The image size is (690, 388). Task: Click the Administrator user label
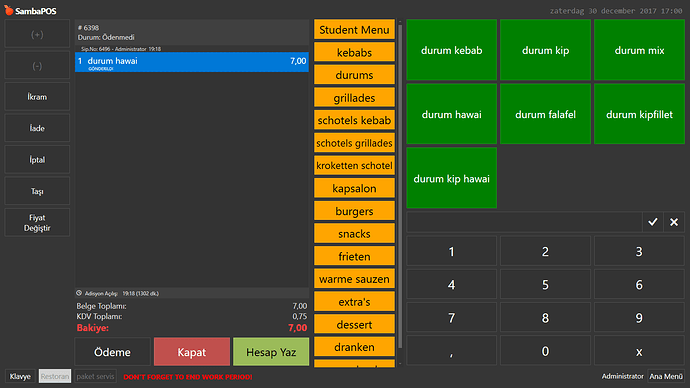click(x=622, y=376)
